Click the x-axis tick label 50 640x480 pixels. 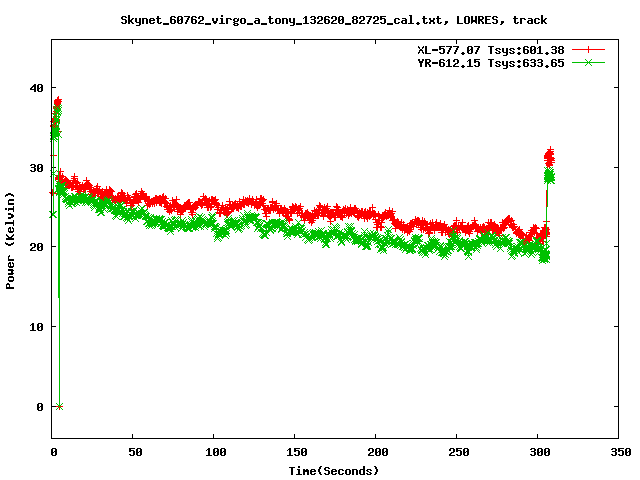coord(135,452)
